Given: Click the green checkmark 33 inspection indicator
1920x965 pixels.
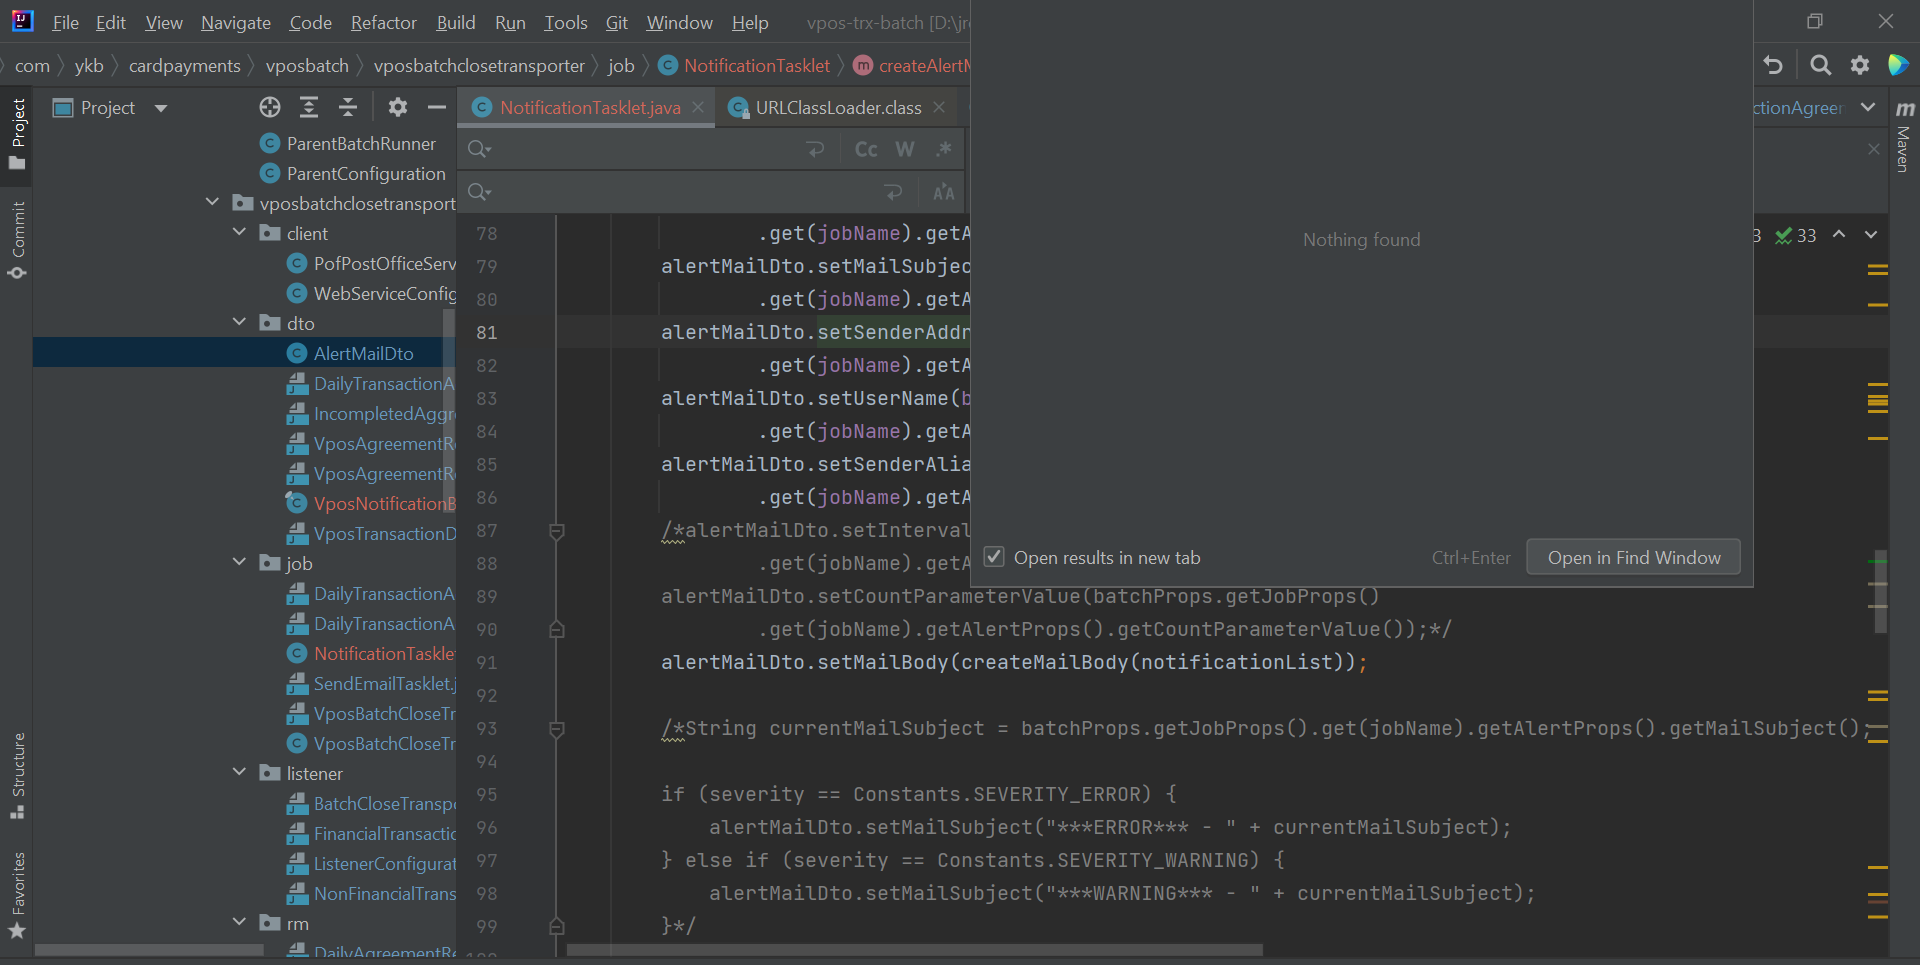Looking at the screenshot, I should pyautogui.click(x=1796, y=236).
